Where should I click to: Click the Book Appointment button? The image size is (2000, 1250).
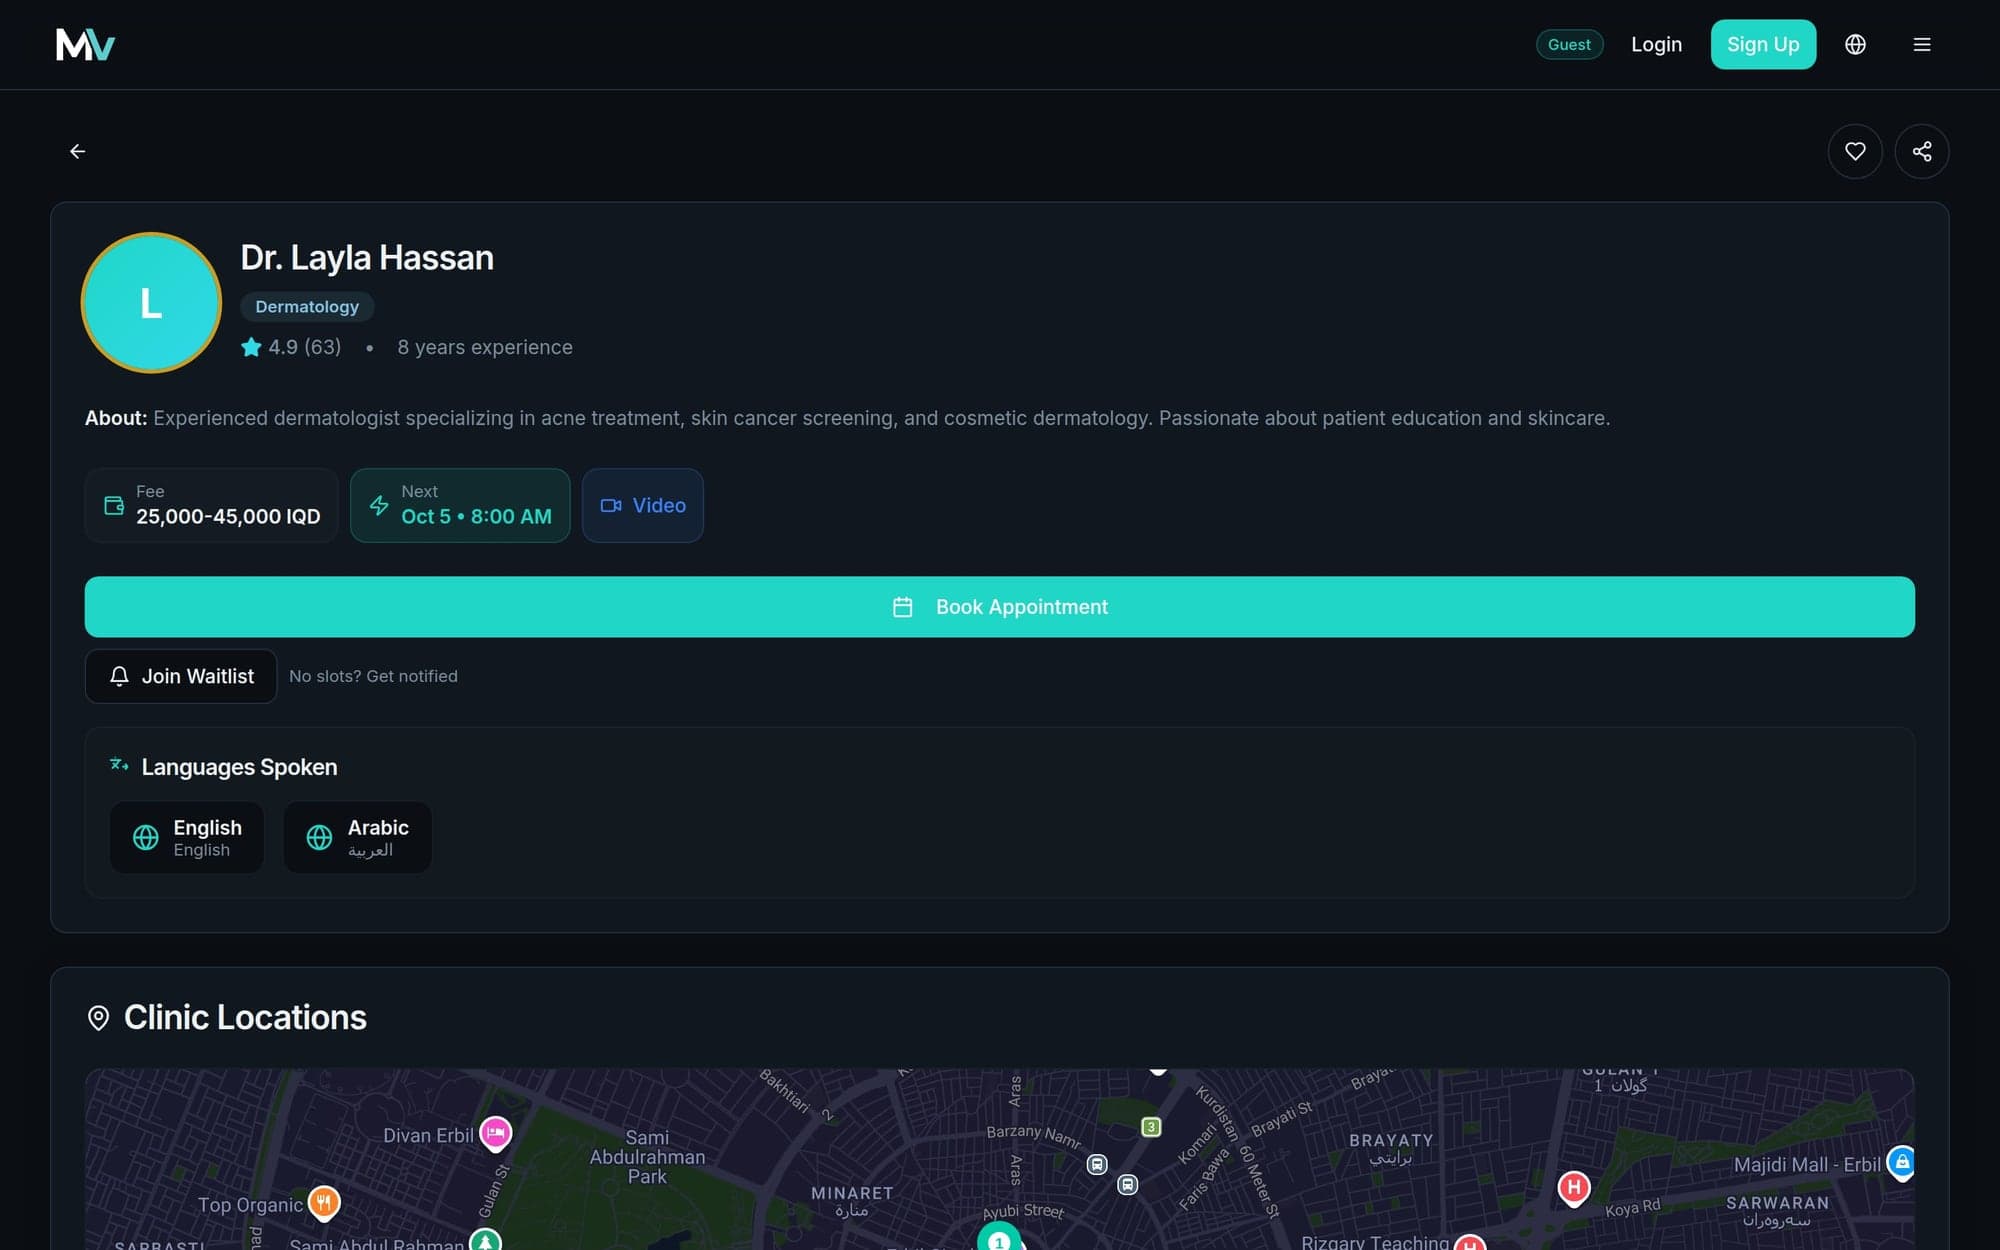tap(1000, 607)
